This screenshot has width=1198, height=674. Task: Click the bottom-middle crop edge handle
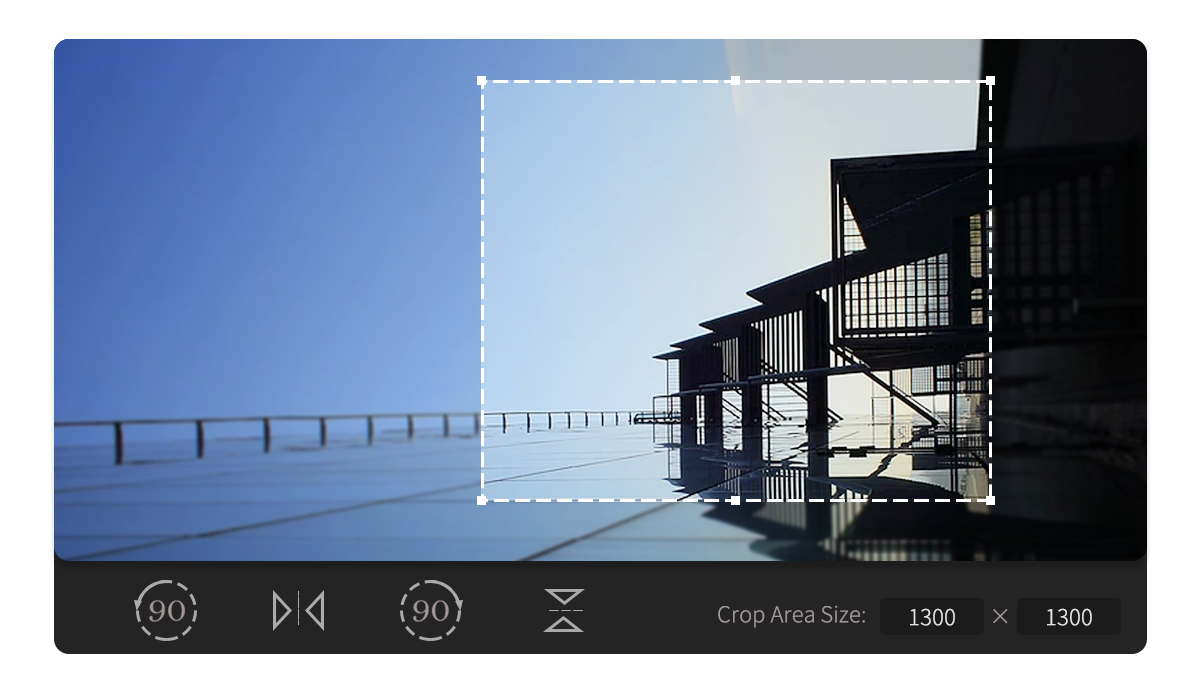pos(736,501)
